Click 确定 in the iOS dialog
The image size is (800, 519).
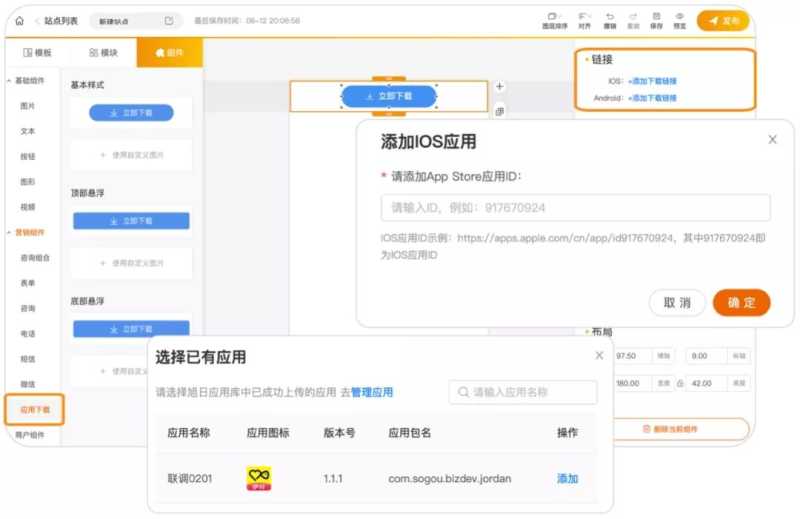(741, 303)
